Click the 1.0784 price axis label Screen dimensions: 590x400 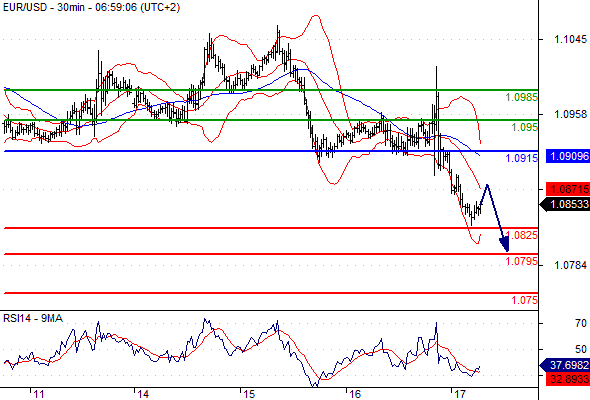(x=570, y=265)
